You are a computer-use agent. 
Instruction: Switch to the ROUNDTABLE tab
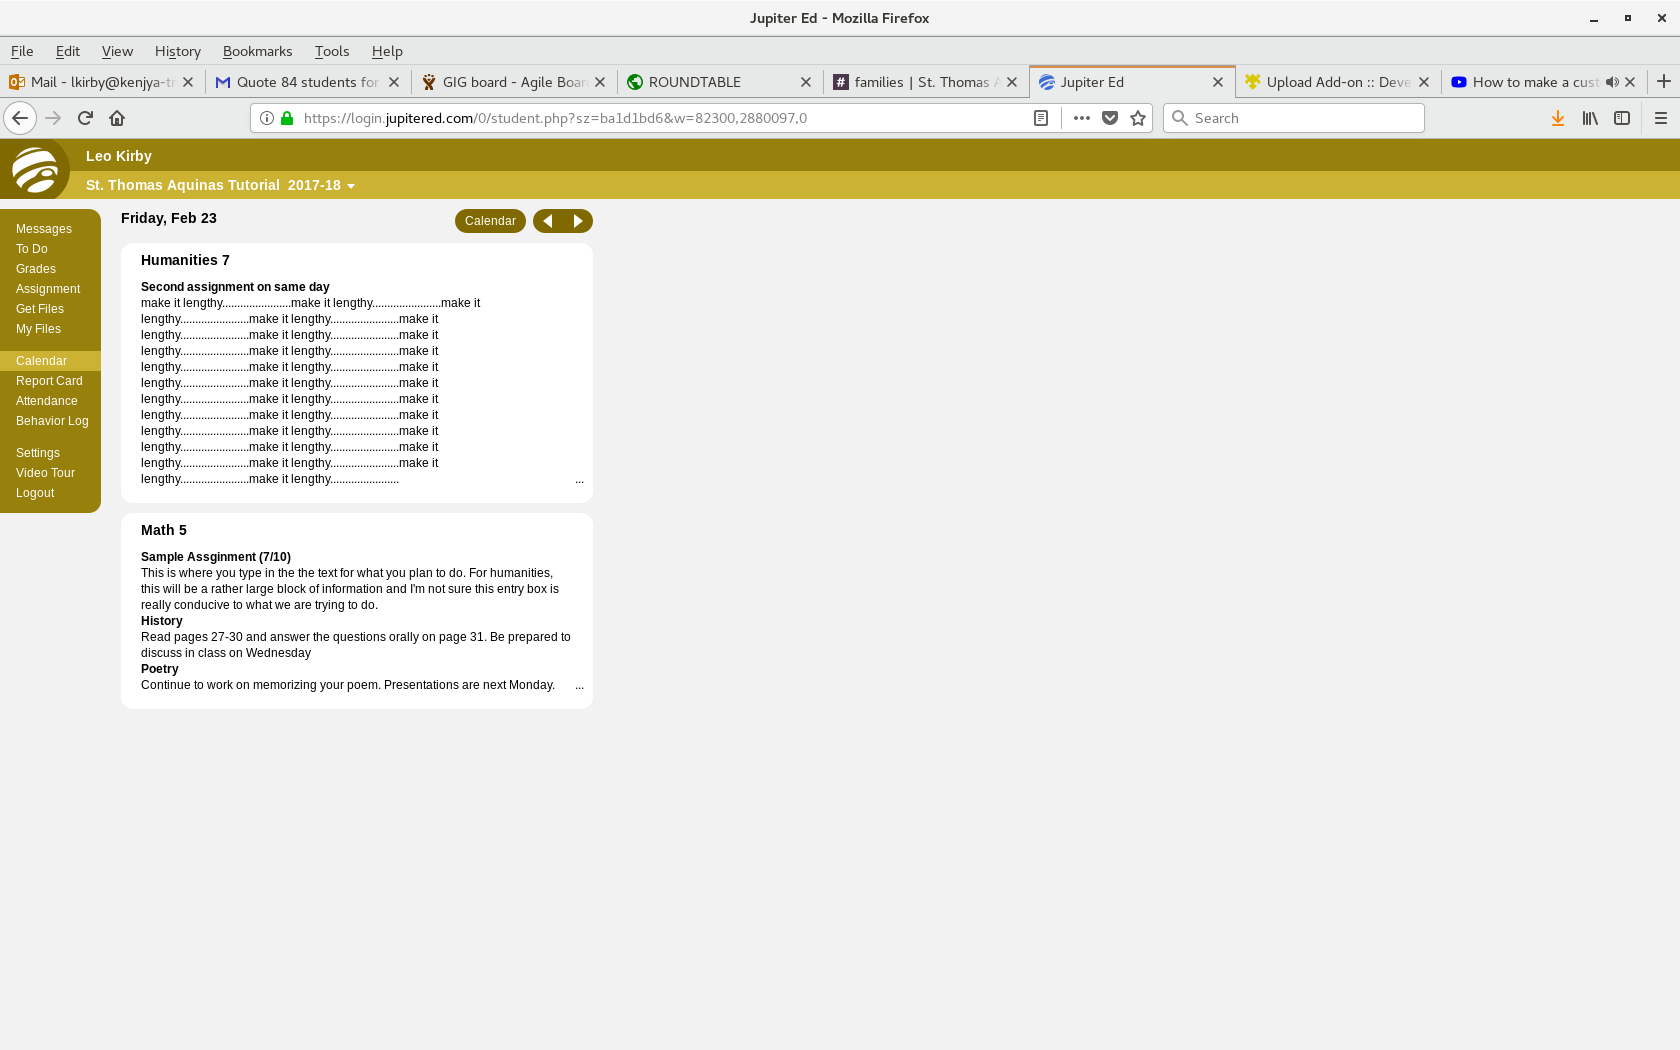(x=720, y=82)
